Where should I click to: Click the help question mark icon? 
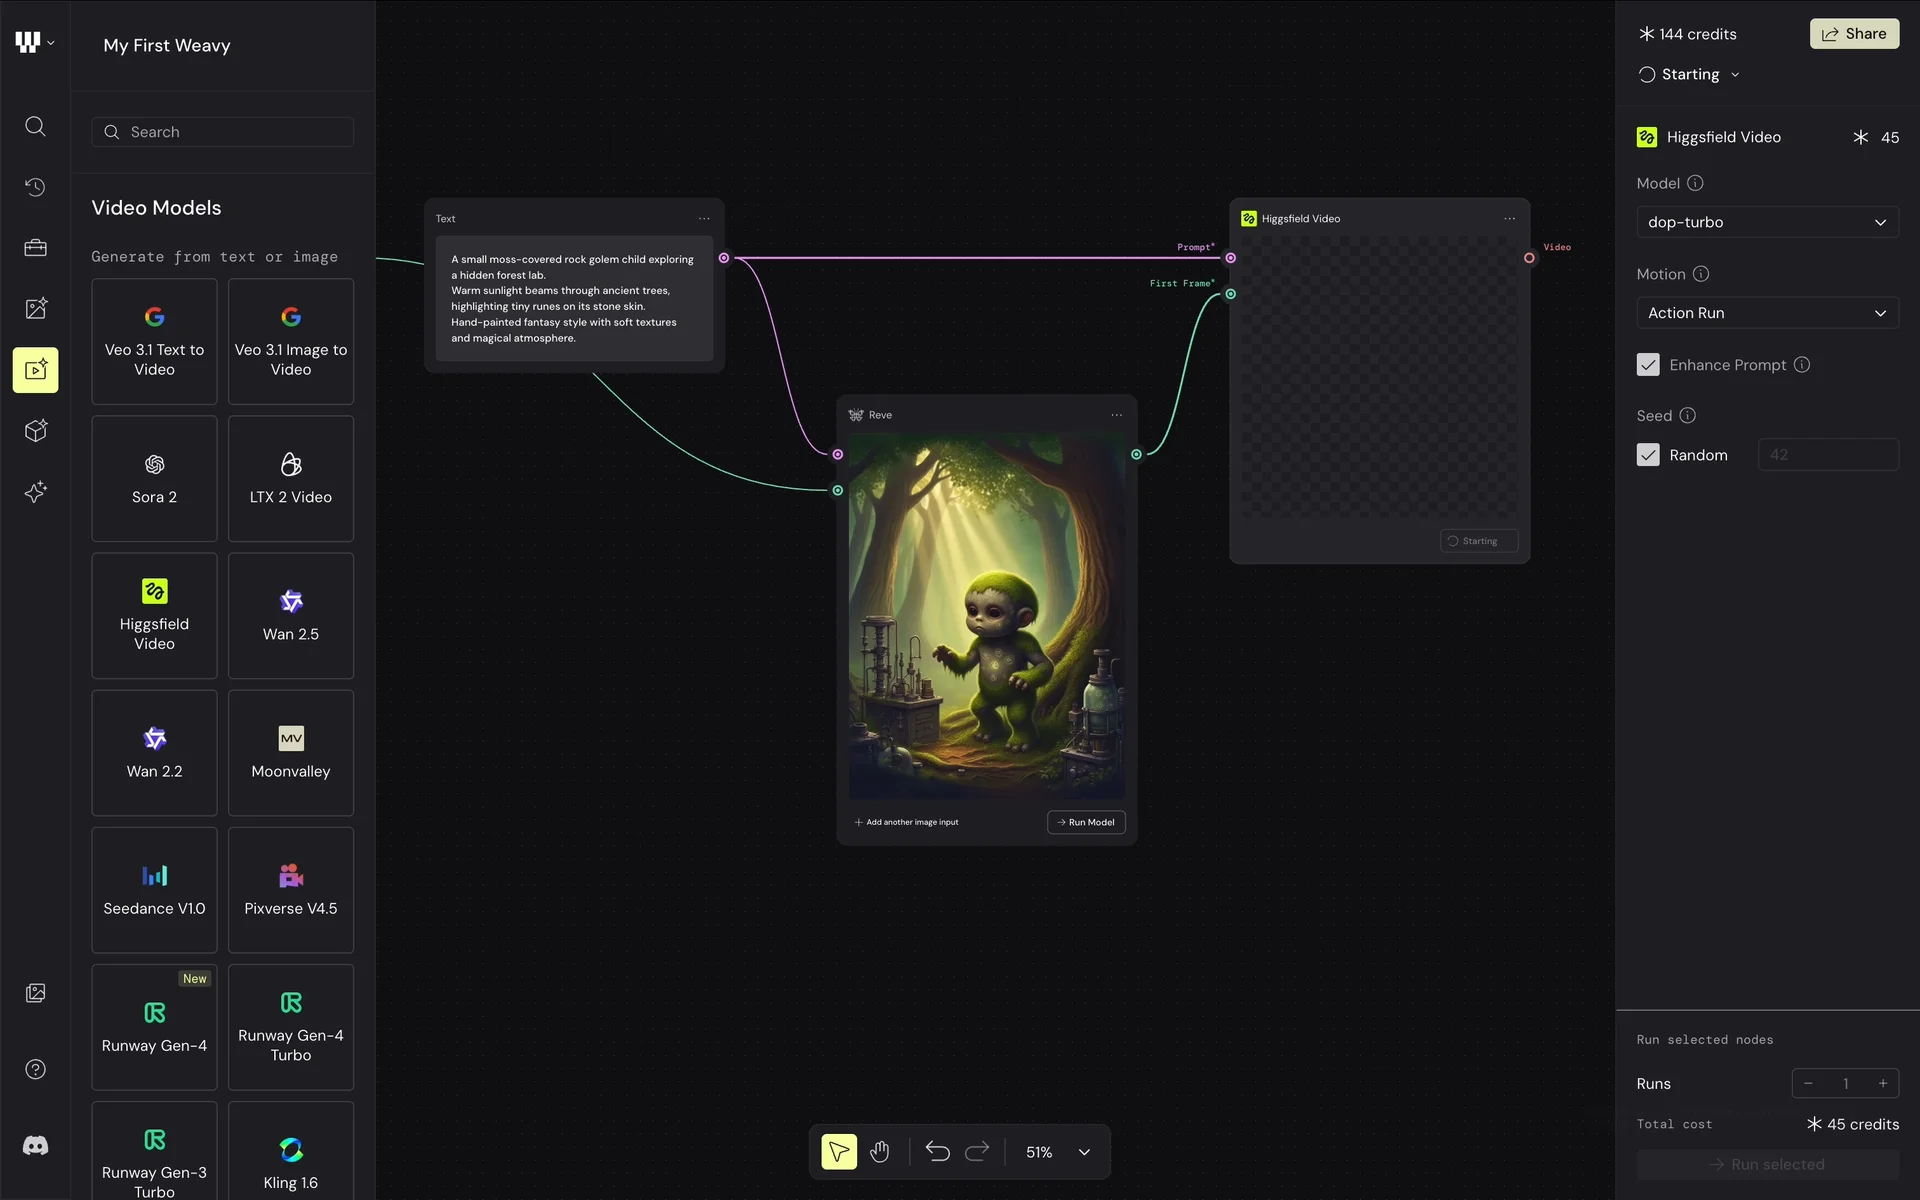coord(35,1070)
